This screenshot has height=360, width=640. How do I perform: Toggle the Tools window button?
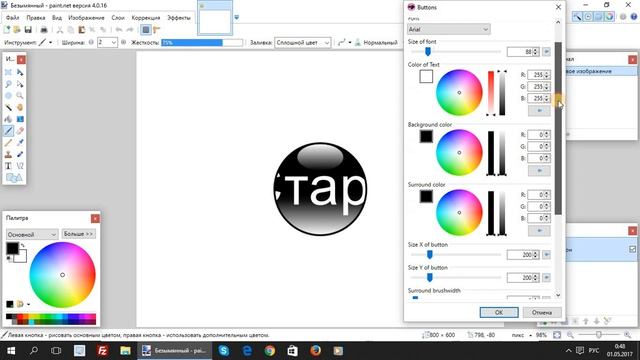click(x=577, y=17)
